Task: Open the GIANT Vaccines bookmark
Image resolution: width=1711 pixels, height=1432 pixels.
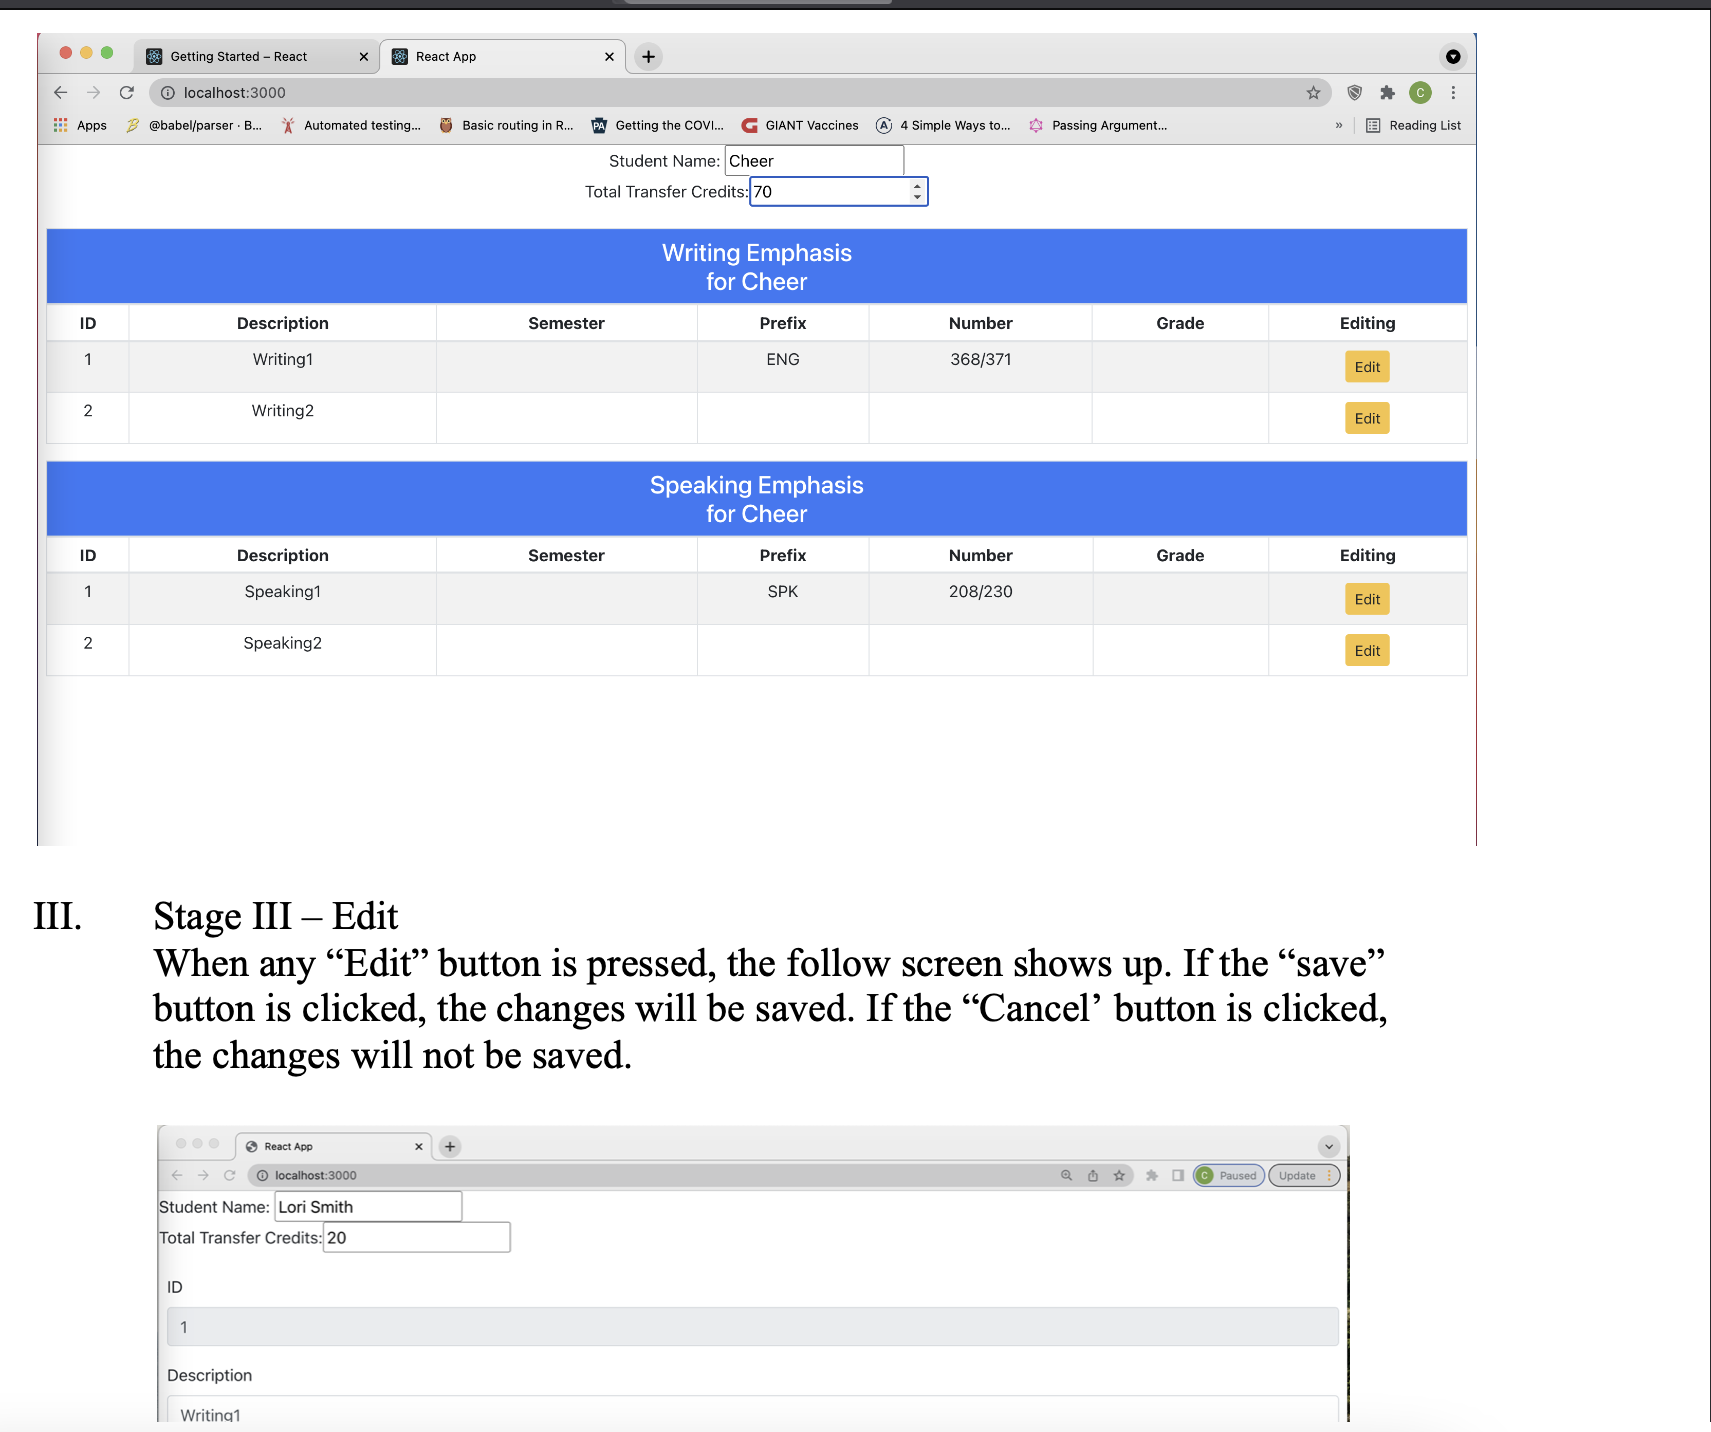Action: coord(800,125)
